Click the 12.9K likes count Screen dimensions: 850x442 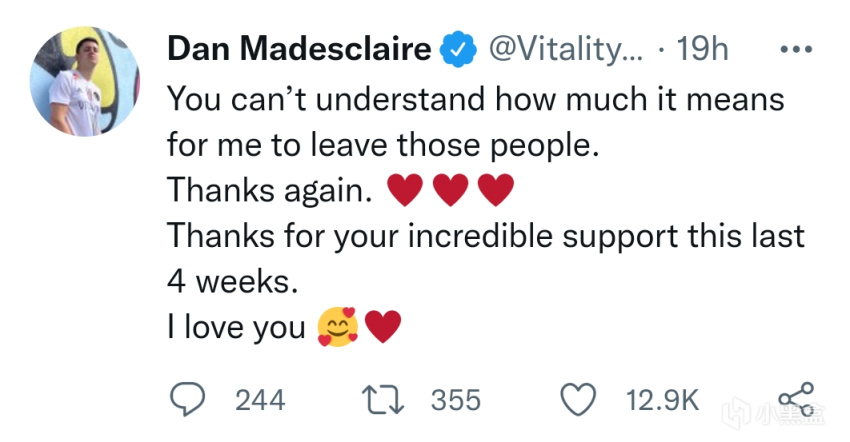click(x=662, y=401)
